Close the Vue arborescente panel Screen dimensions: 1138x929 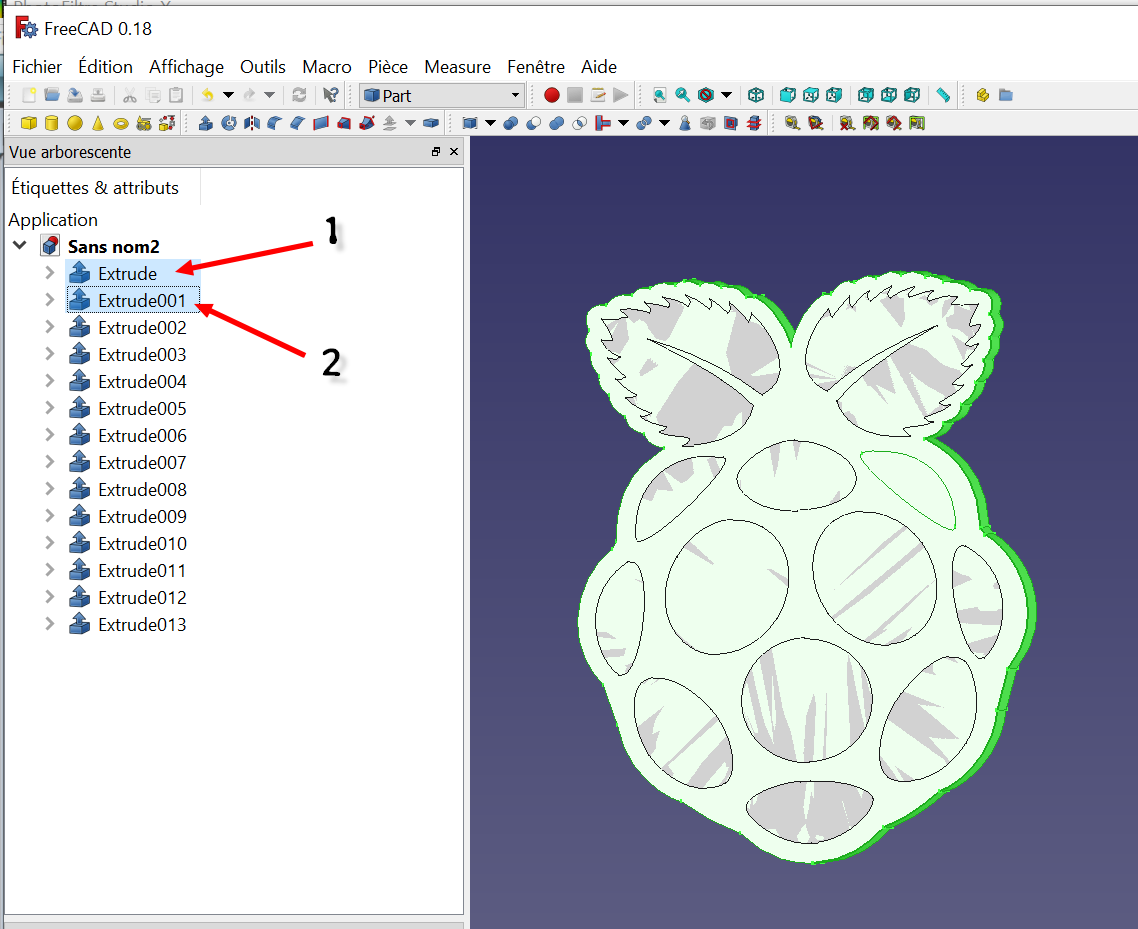click(454, 152)
